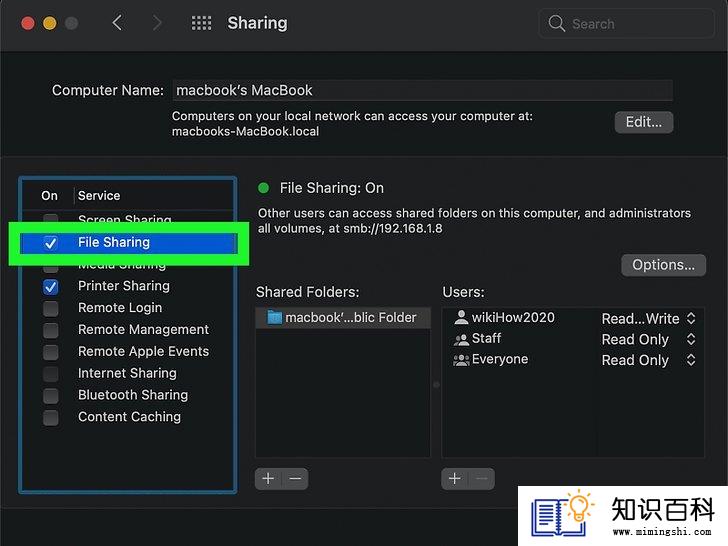This screenshot has height=546, width=728.
Task: Select the macbook's Public Folder entry
Action: (x=343, y=318)
